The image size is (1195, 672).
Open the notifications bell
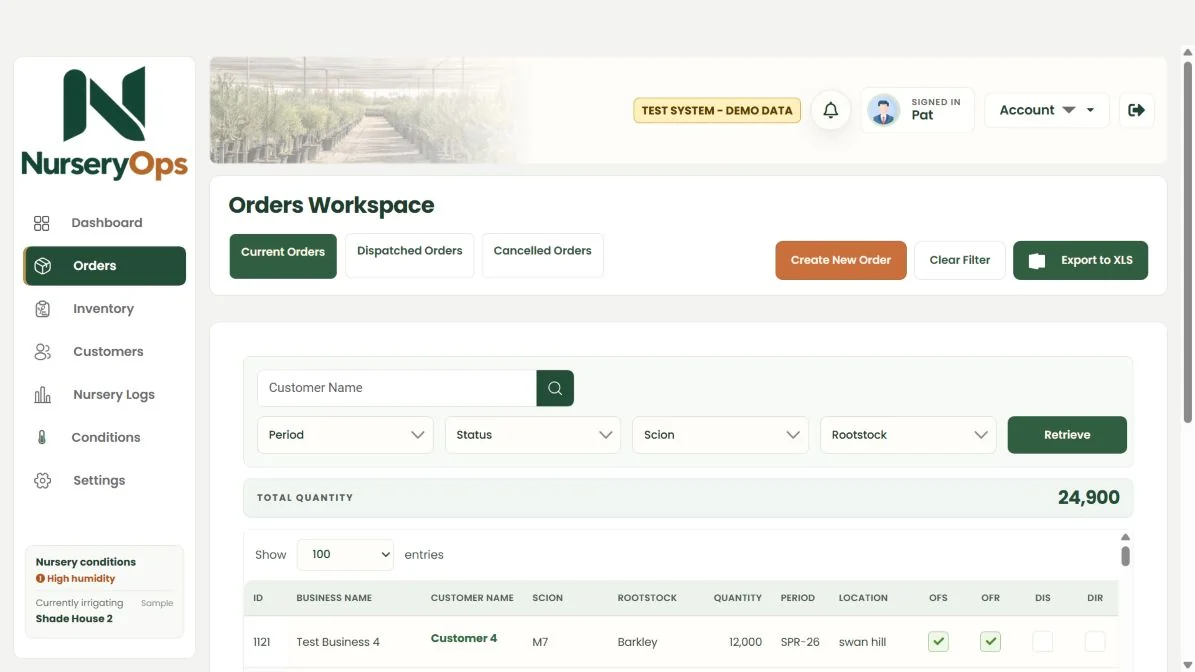830,110
